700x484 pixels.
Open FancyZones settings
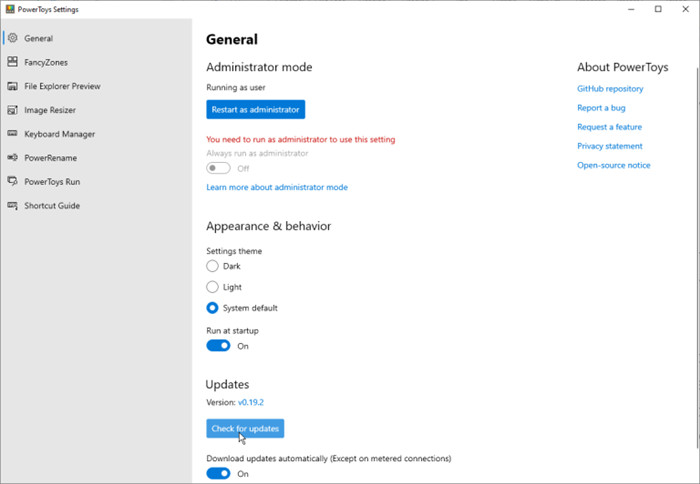[96, 62]
